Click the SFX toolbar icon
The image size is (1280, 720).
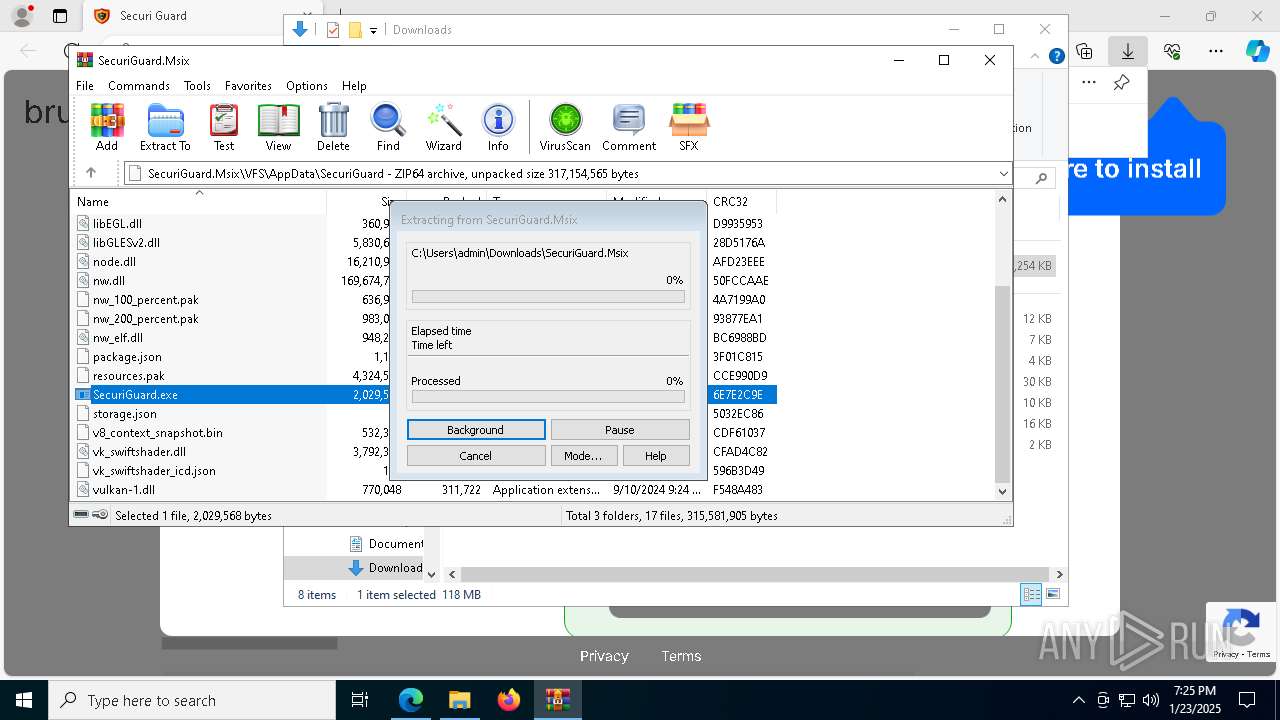[x=689, y=127]
